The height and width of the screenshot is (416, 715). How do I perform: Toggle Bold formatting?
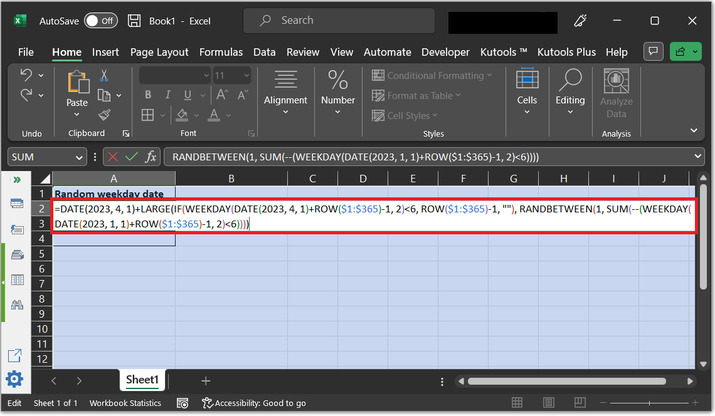148,95
